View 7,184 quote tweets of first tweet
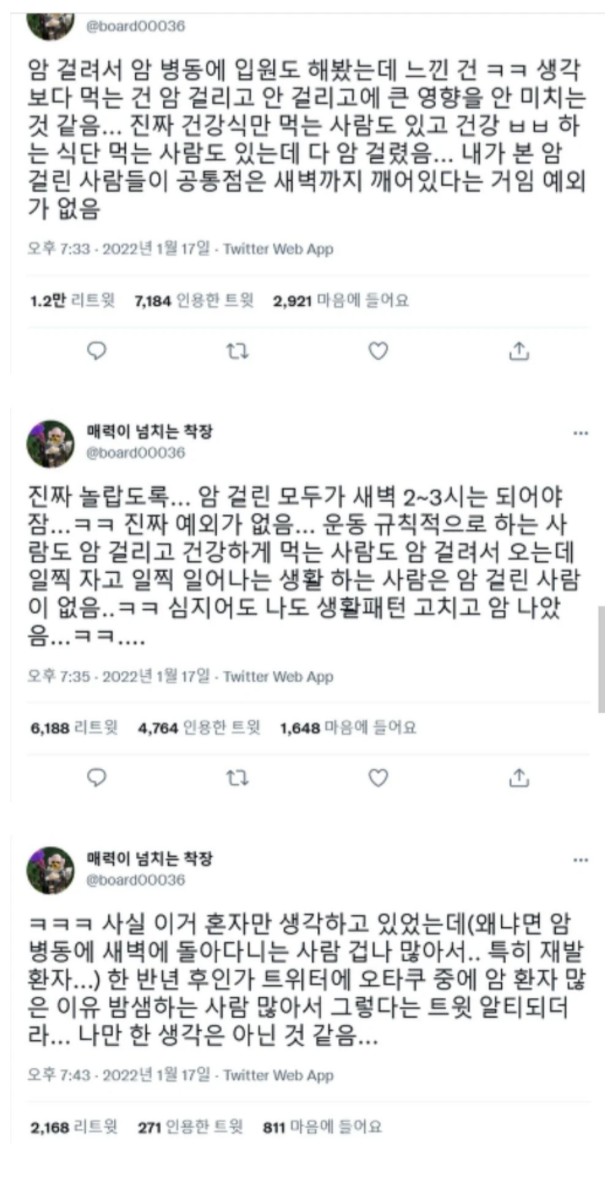 tap(193, 301)
